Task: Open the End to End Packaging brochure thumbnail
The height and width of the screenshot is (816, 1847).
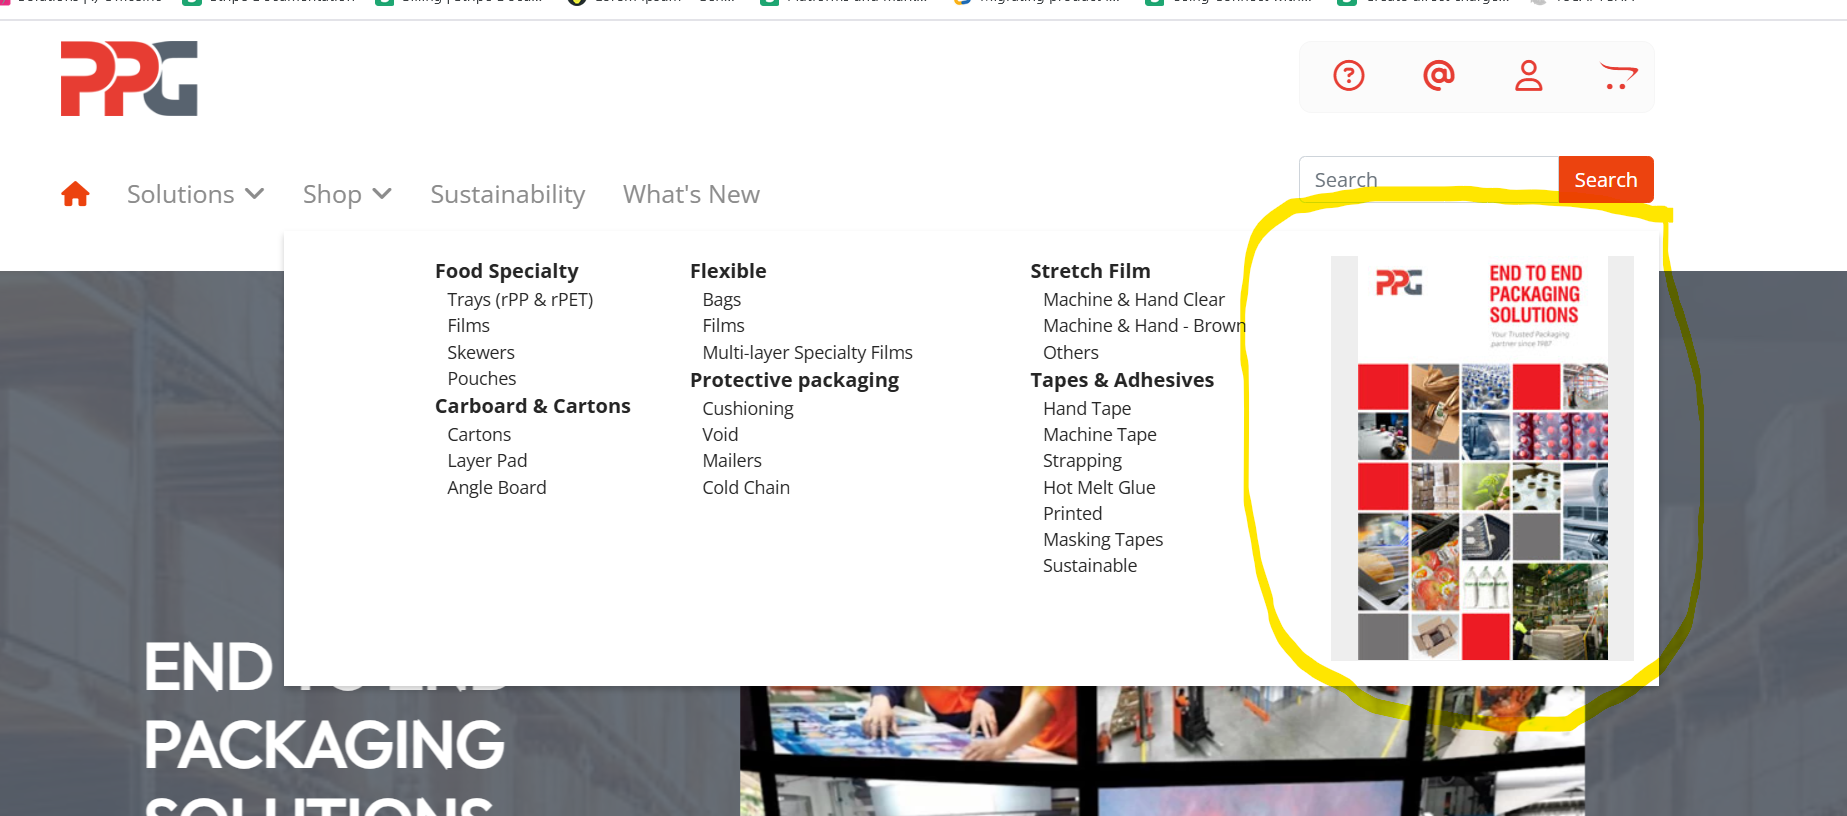Action: pos(1481,458)
